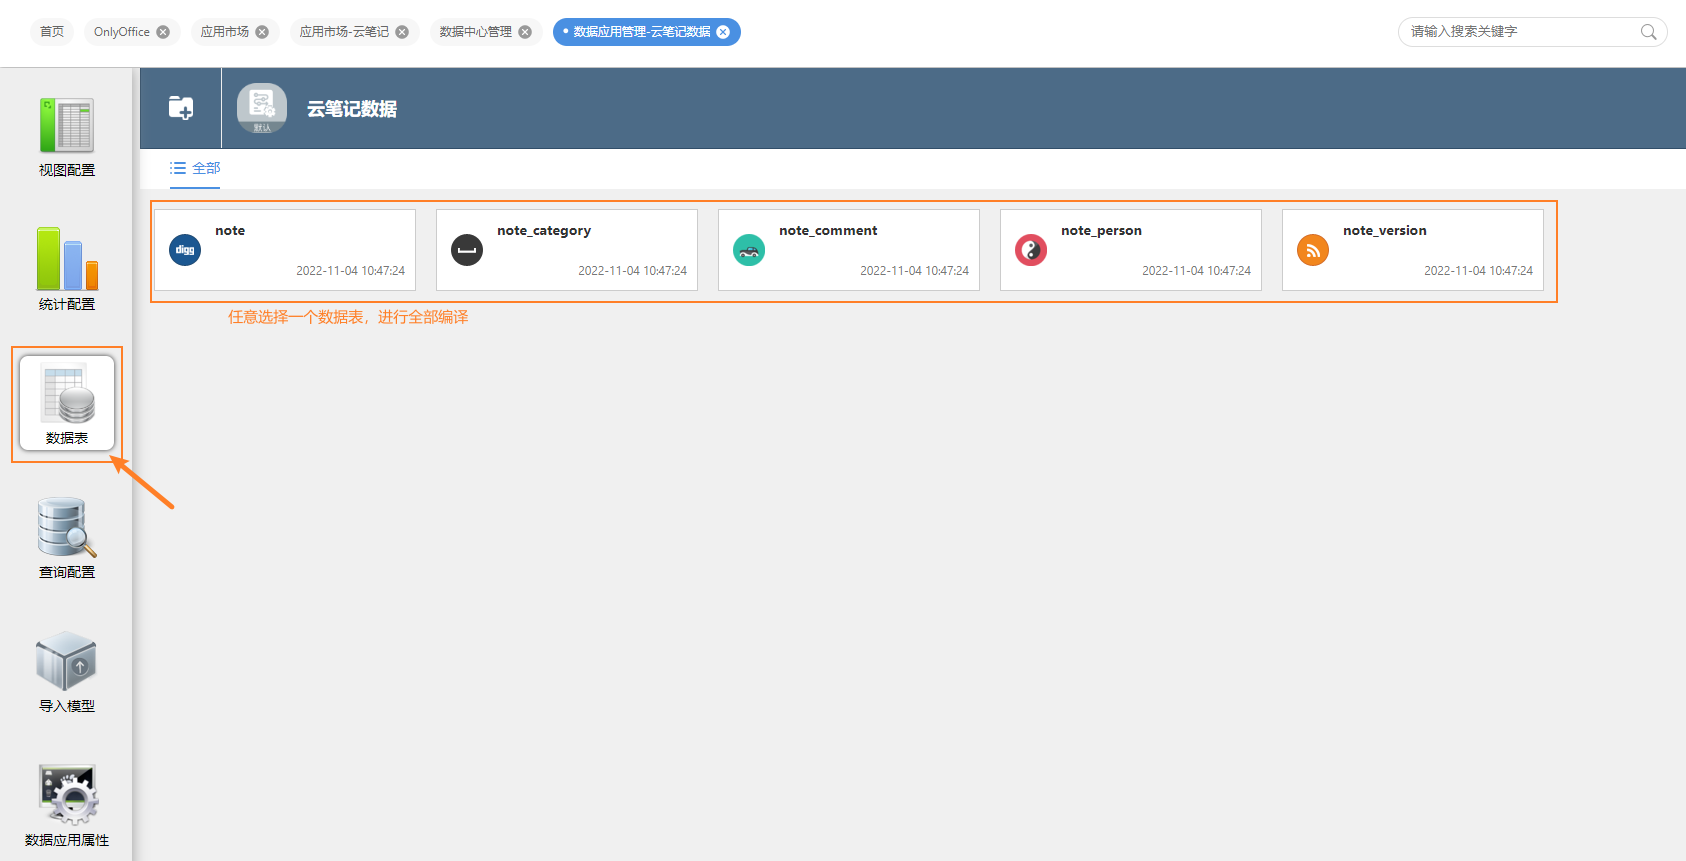Screen dimensions: 1686x861
Task: Open 数据应用属性 gear icon
Action: click(x=67, y=795)
